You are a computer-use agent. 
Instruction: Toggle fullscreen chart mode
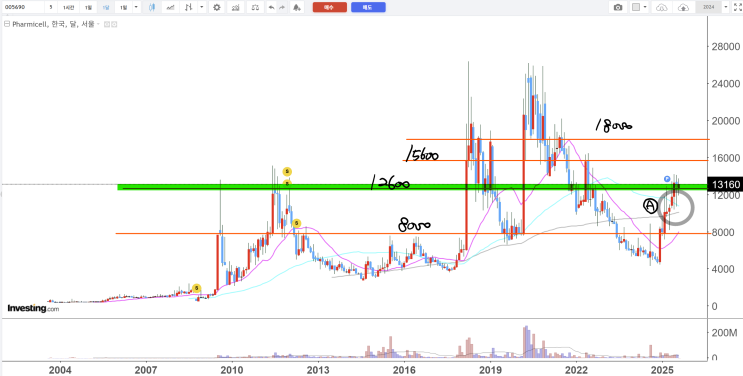(737, 8)
